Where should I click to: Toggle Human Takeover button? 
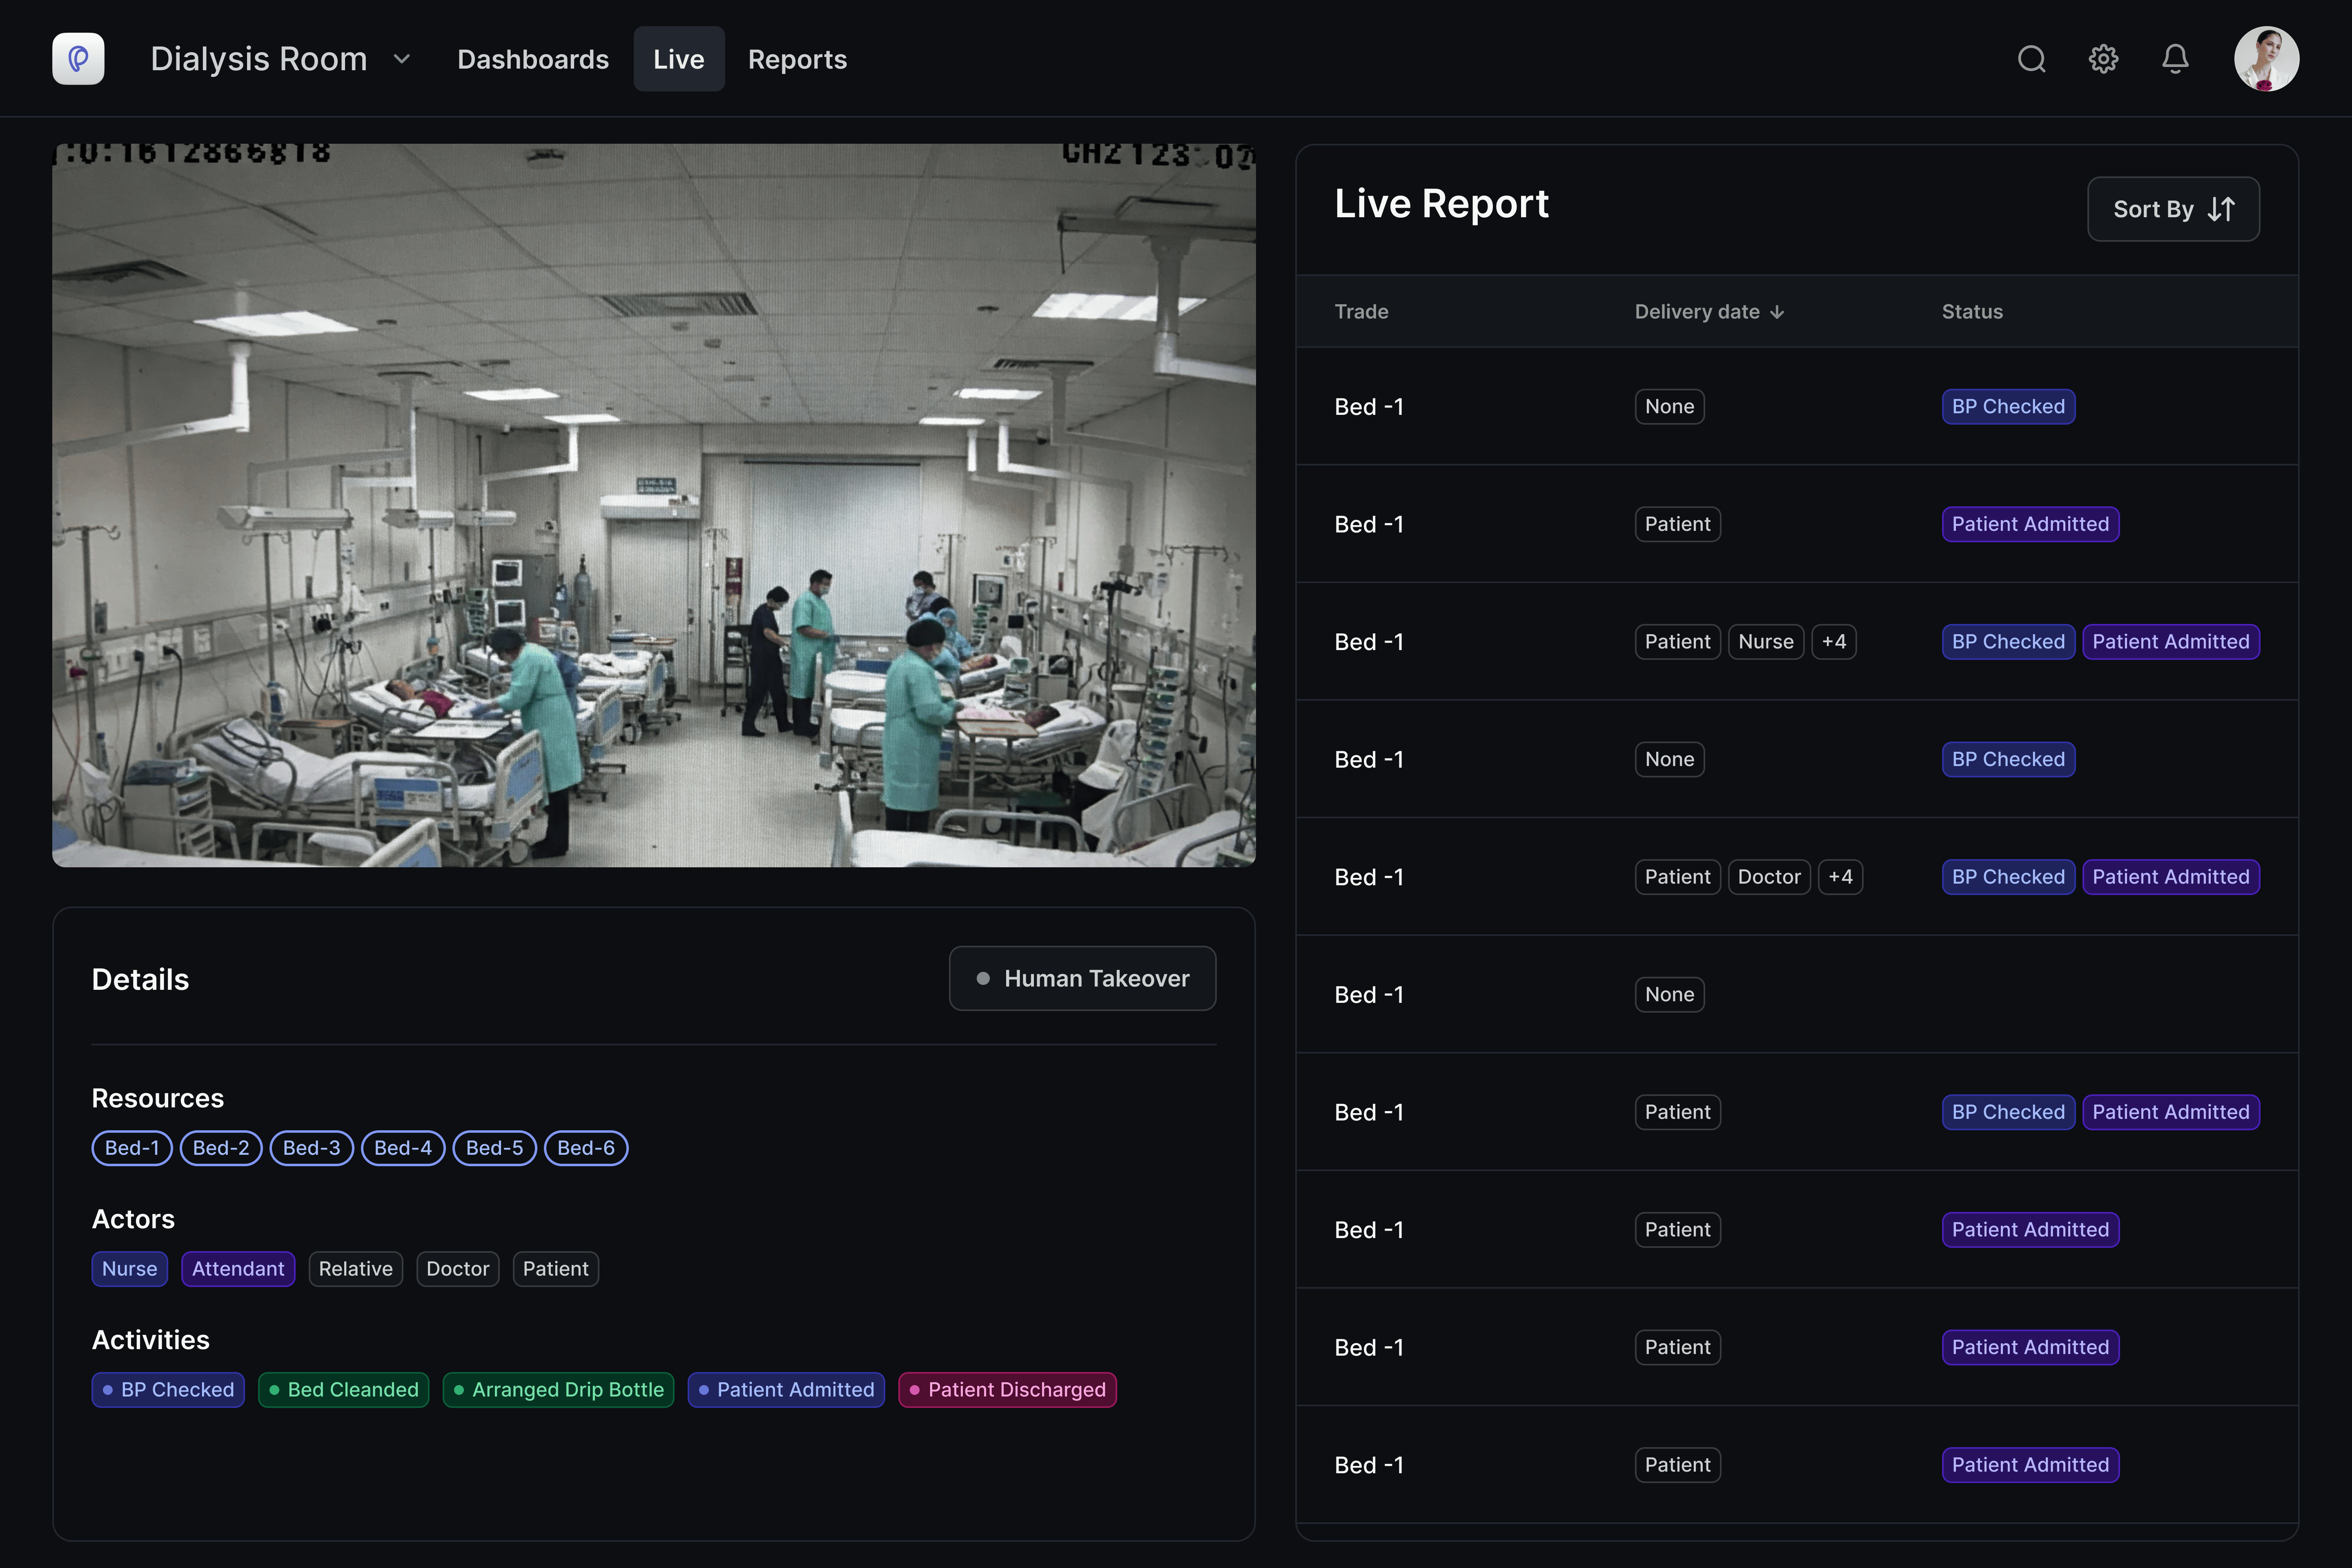tap(1082, 978)
